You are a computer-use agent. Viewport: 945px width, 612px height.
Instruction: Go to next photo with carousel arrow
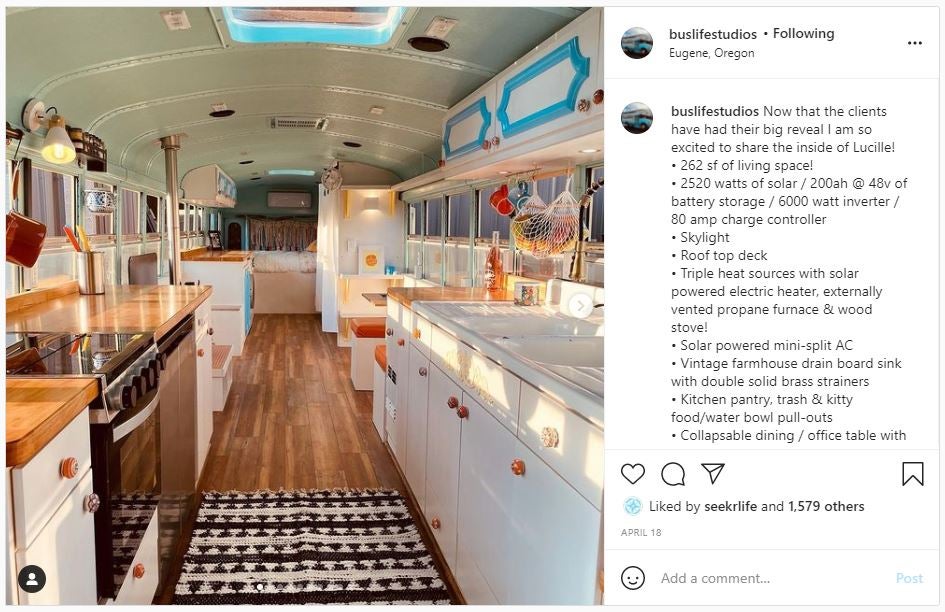[580, 306]
